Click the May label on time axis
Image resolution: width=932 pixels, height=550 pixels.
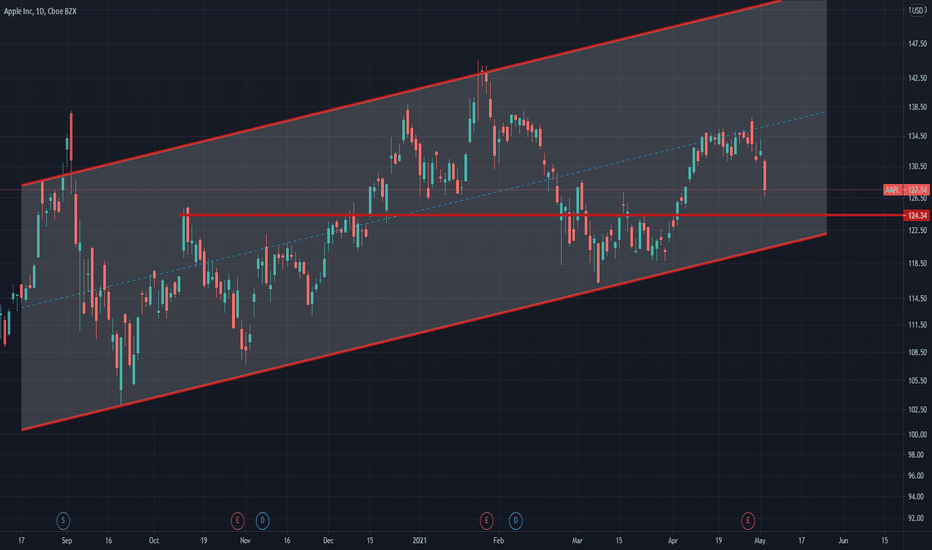760,540
